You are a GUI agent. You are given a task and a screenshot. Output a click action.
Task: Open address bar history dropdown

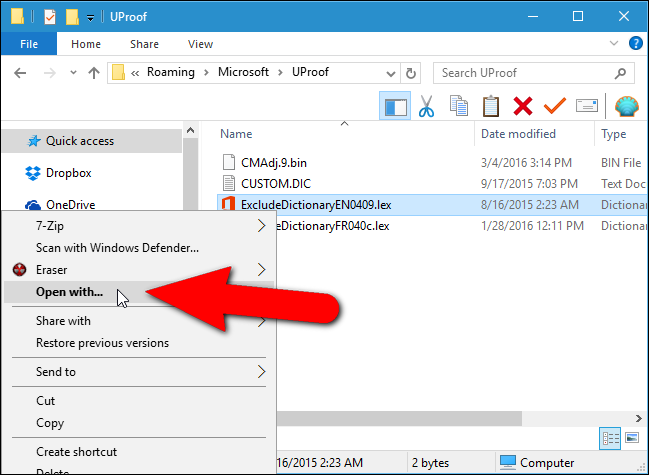click(390, 74)
